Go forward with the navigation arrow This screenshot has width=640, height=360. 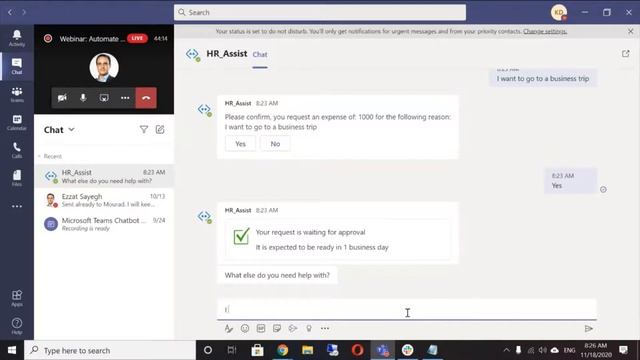coord(24,12)
